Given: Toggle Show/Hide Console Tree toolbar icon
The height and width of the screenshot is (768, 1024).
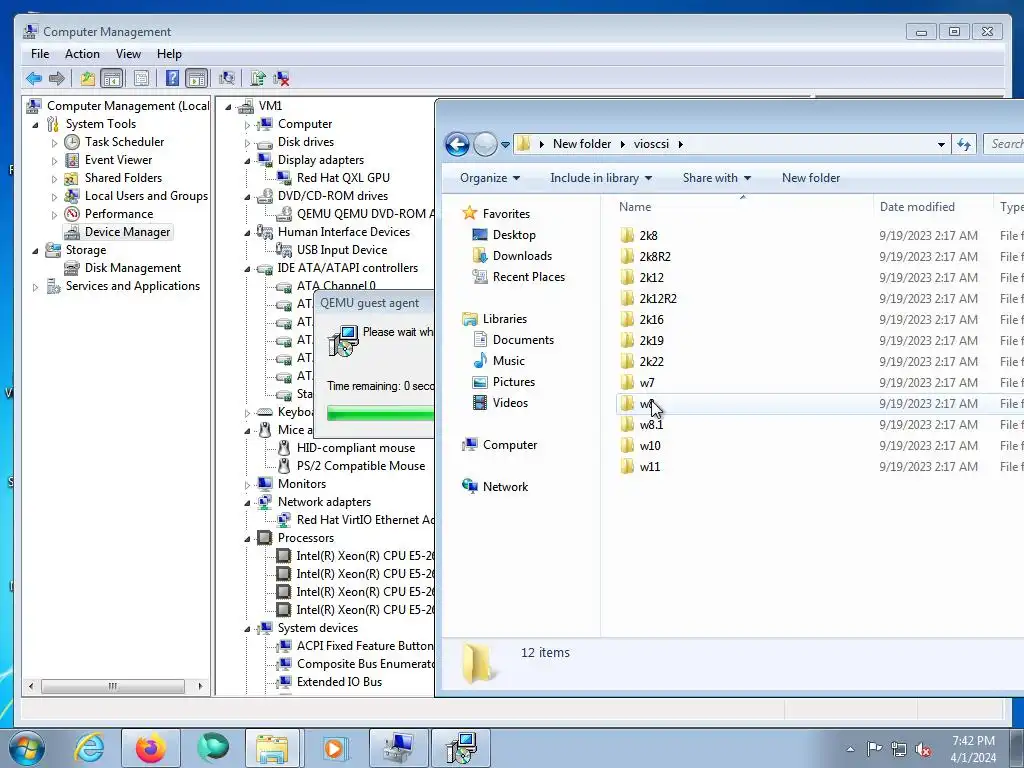Looking at the screenshot, I should (112, 79).
